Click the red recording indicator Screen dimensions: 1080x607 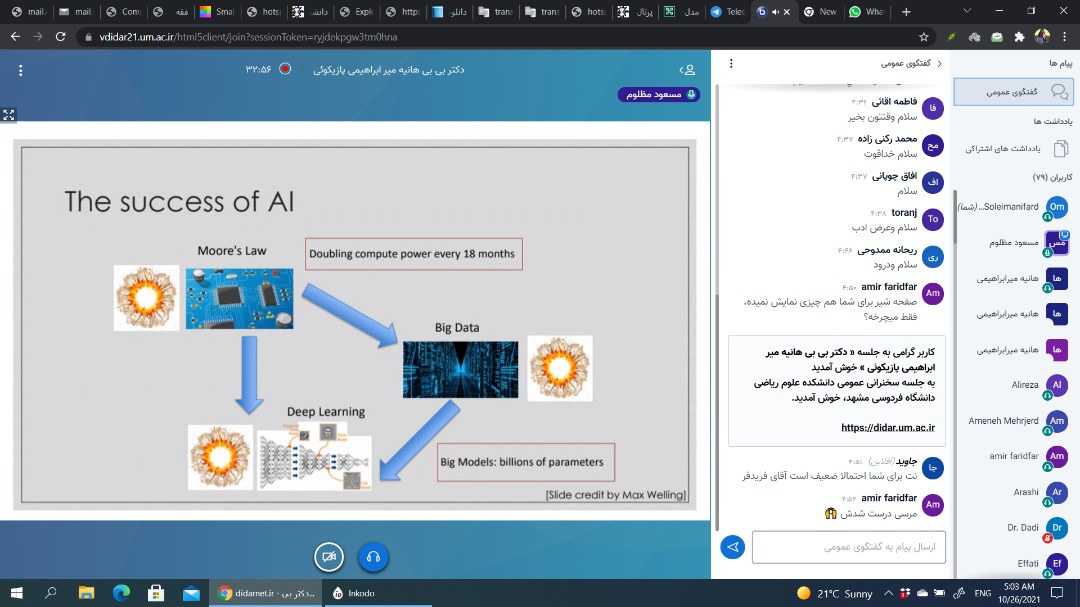285,70
